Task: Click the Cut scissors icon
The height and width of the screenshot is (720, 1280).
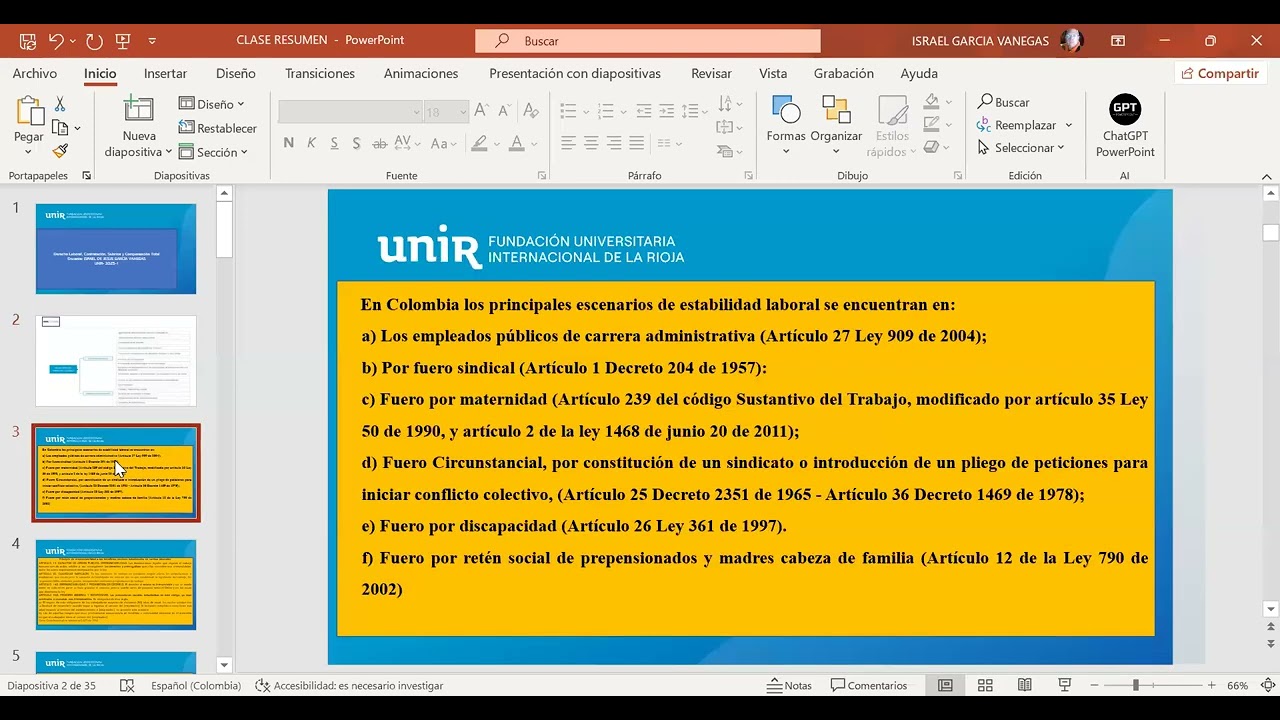Action: 60,104
